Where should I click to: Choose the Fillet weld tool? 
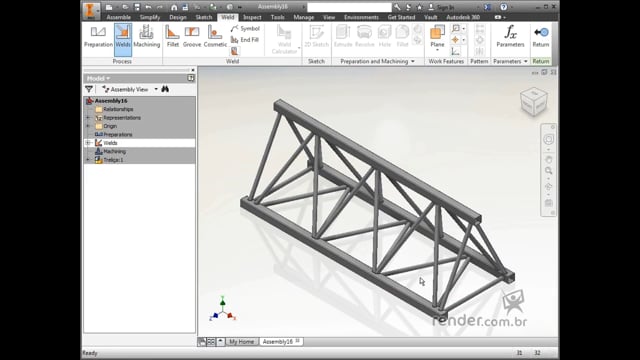pyautogui.click(x=173, y=36)
